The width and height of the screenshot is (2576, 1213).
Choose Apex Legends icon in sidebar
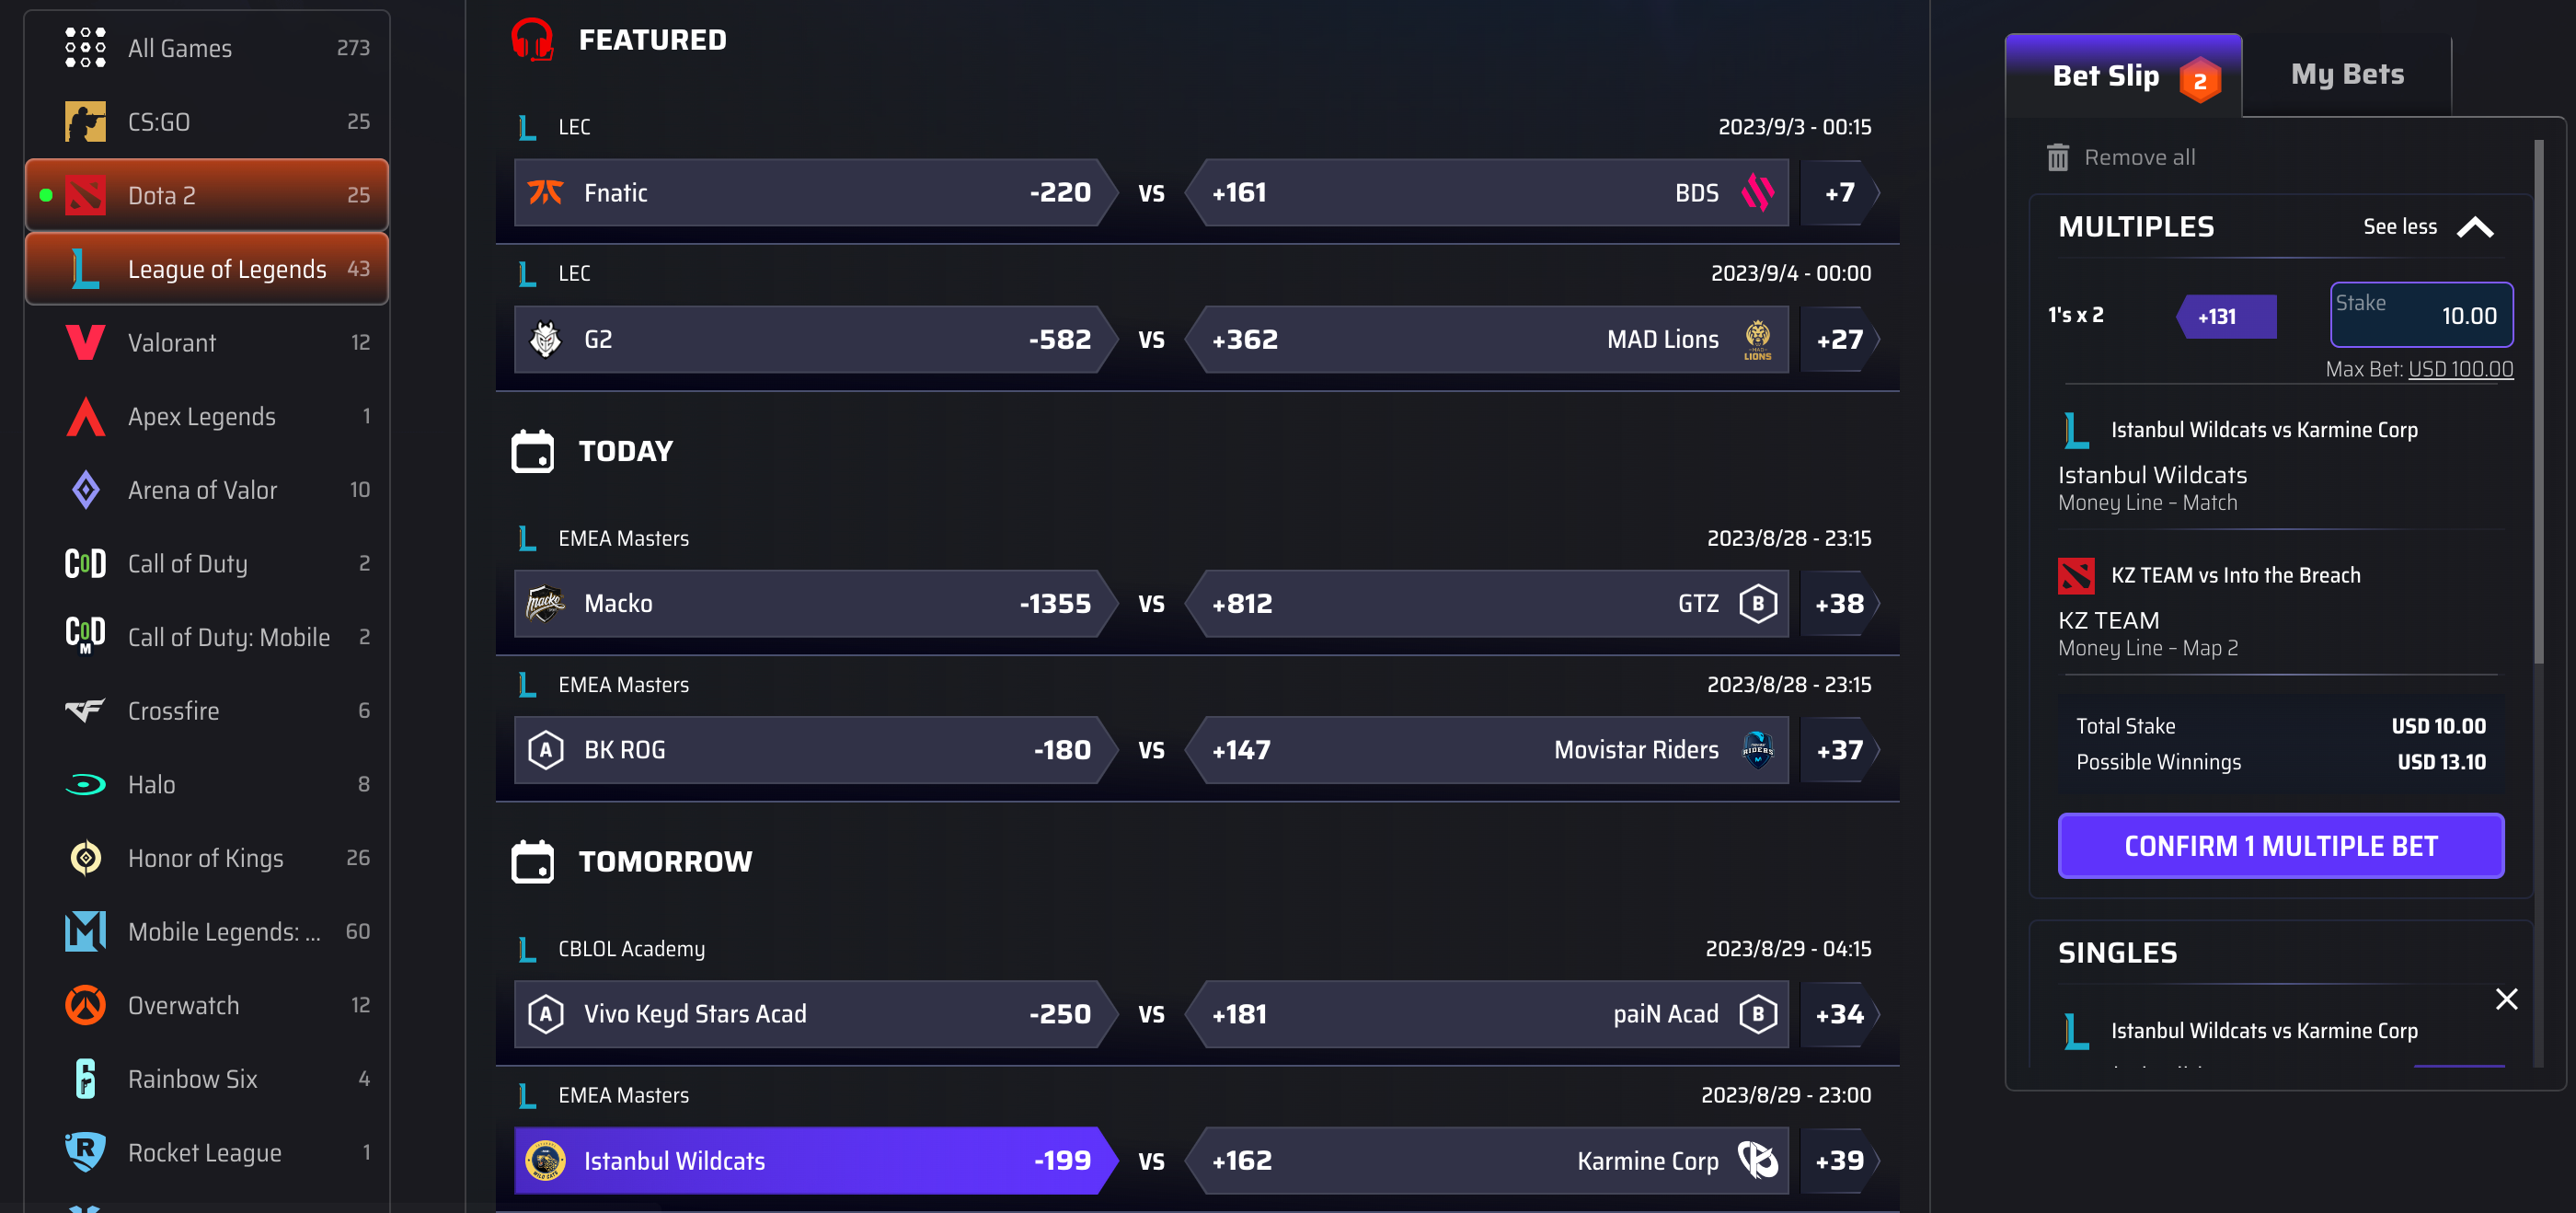coord(85,417)
